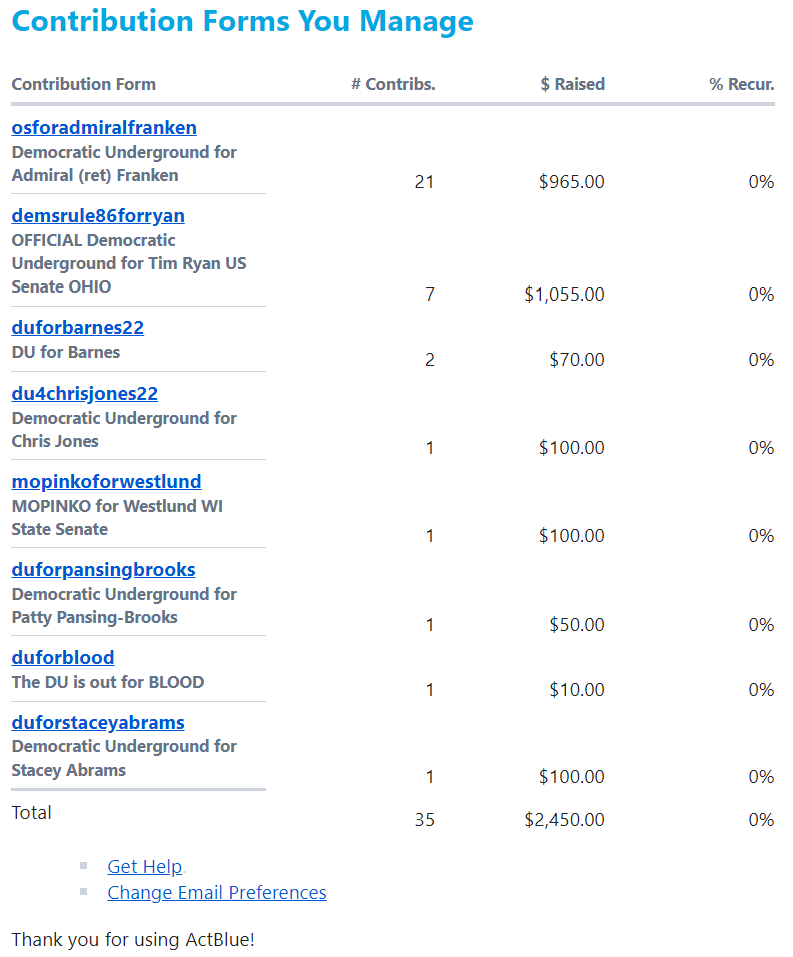Click the Contribution Form column header
Viewport: 793px width, 957px height.
pyautogui.click(x=84, y=85)
